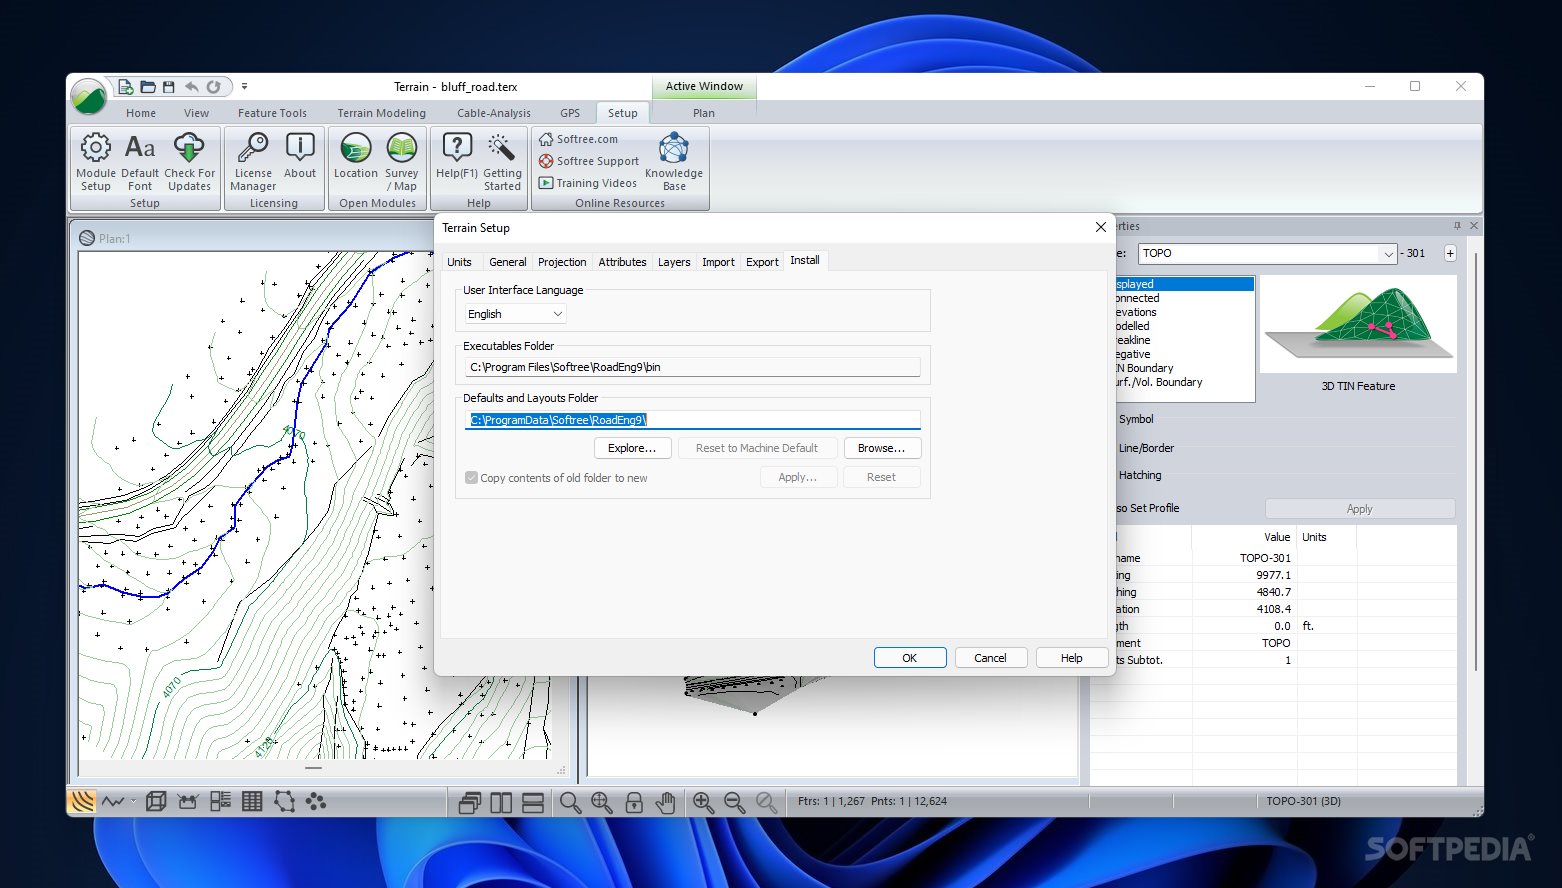1562x888 pixels.
Task: Open User Interface Language dropdown
Action: coord(516,314)
